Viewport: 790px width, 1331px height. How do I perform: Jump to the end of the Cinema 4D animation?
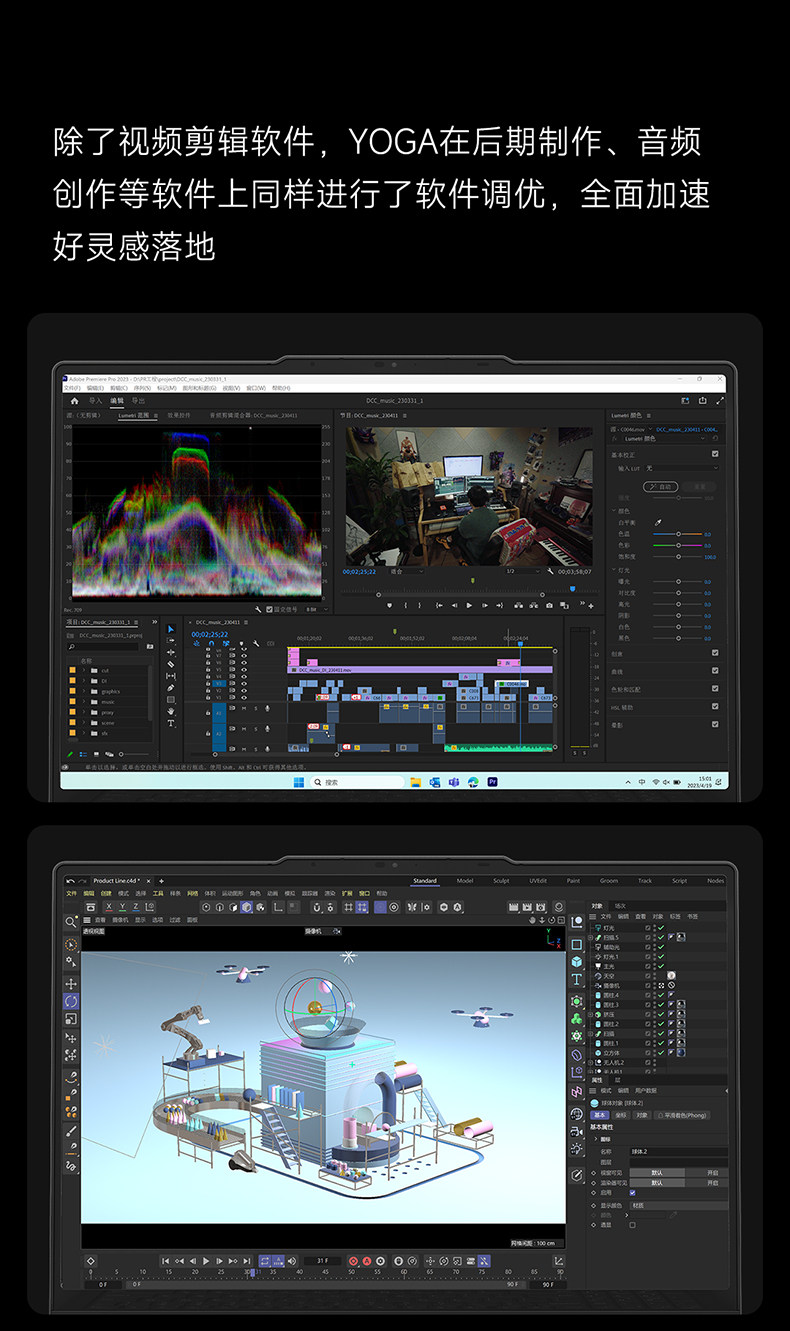tap(245, 1261)
